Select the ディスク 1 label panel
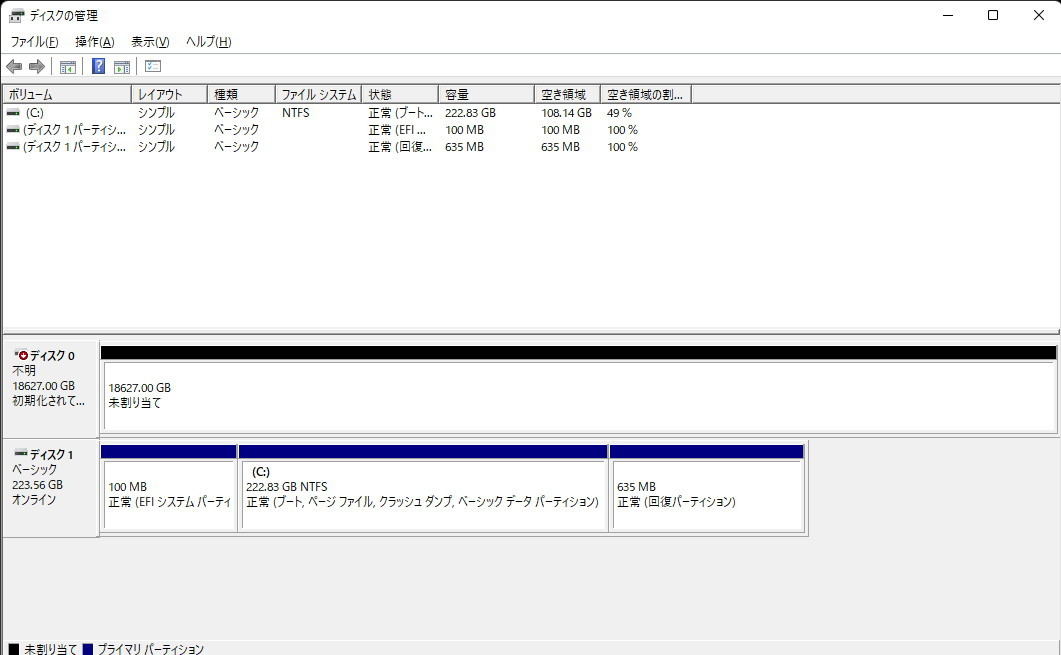1061x655 pixels. coord(51,488)
